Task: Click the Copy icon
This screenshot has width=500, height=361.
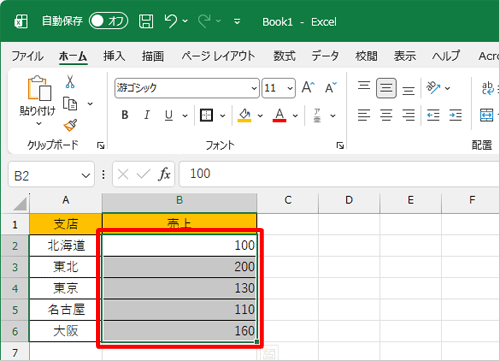Action: click(x=70, y=104)
